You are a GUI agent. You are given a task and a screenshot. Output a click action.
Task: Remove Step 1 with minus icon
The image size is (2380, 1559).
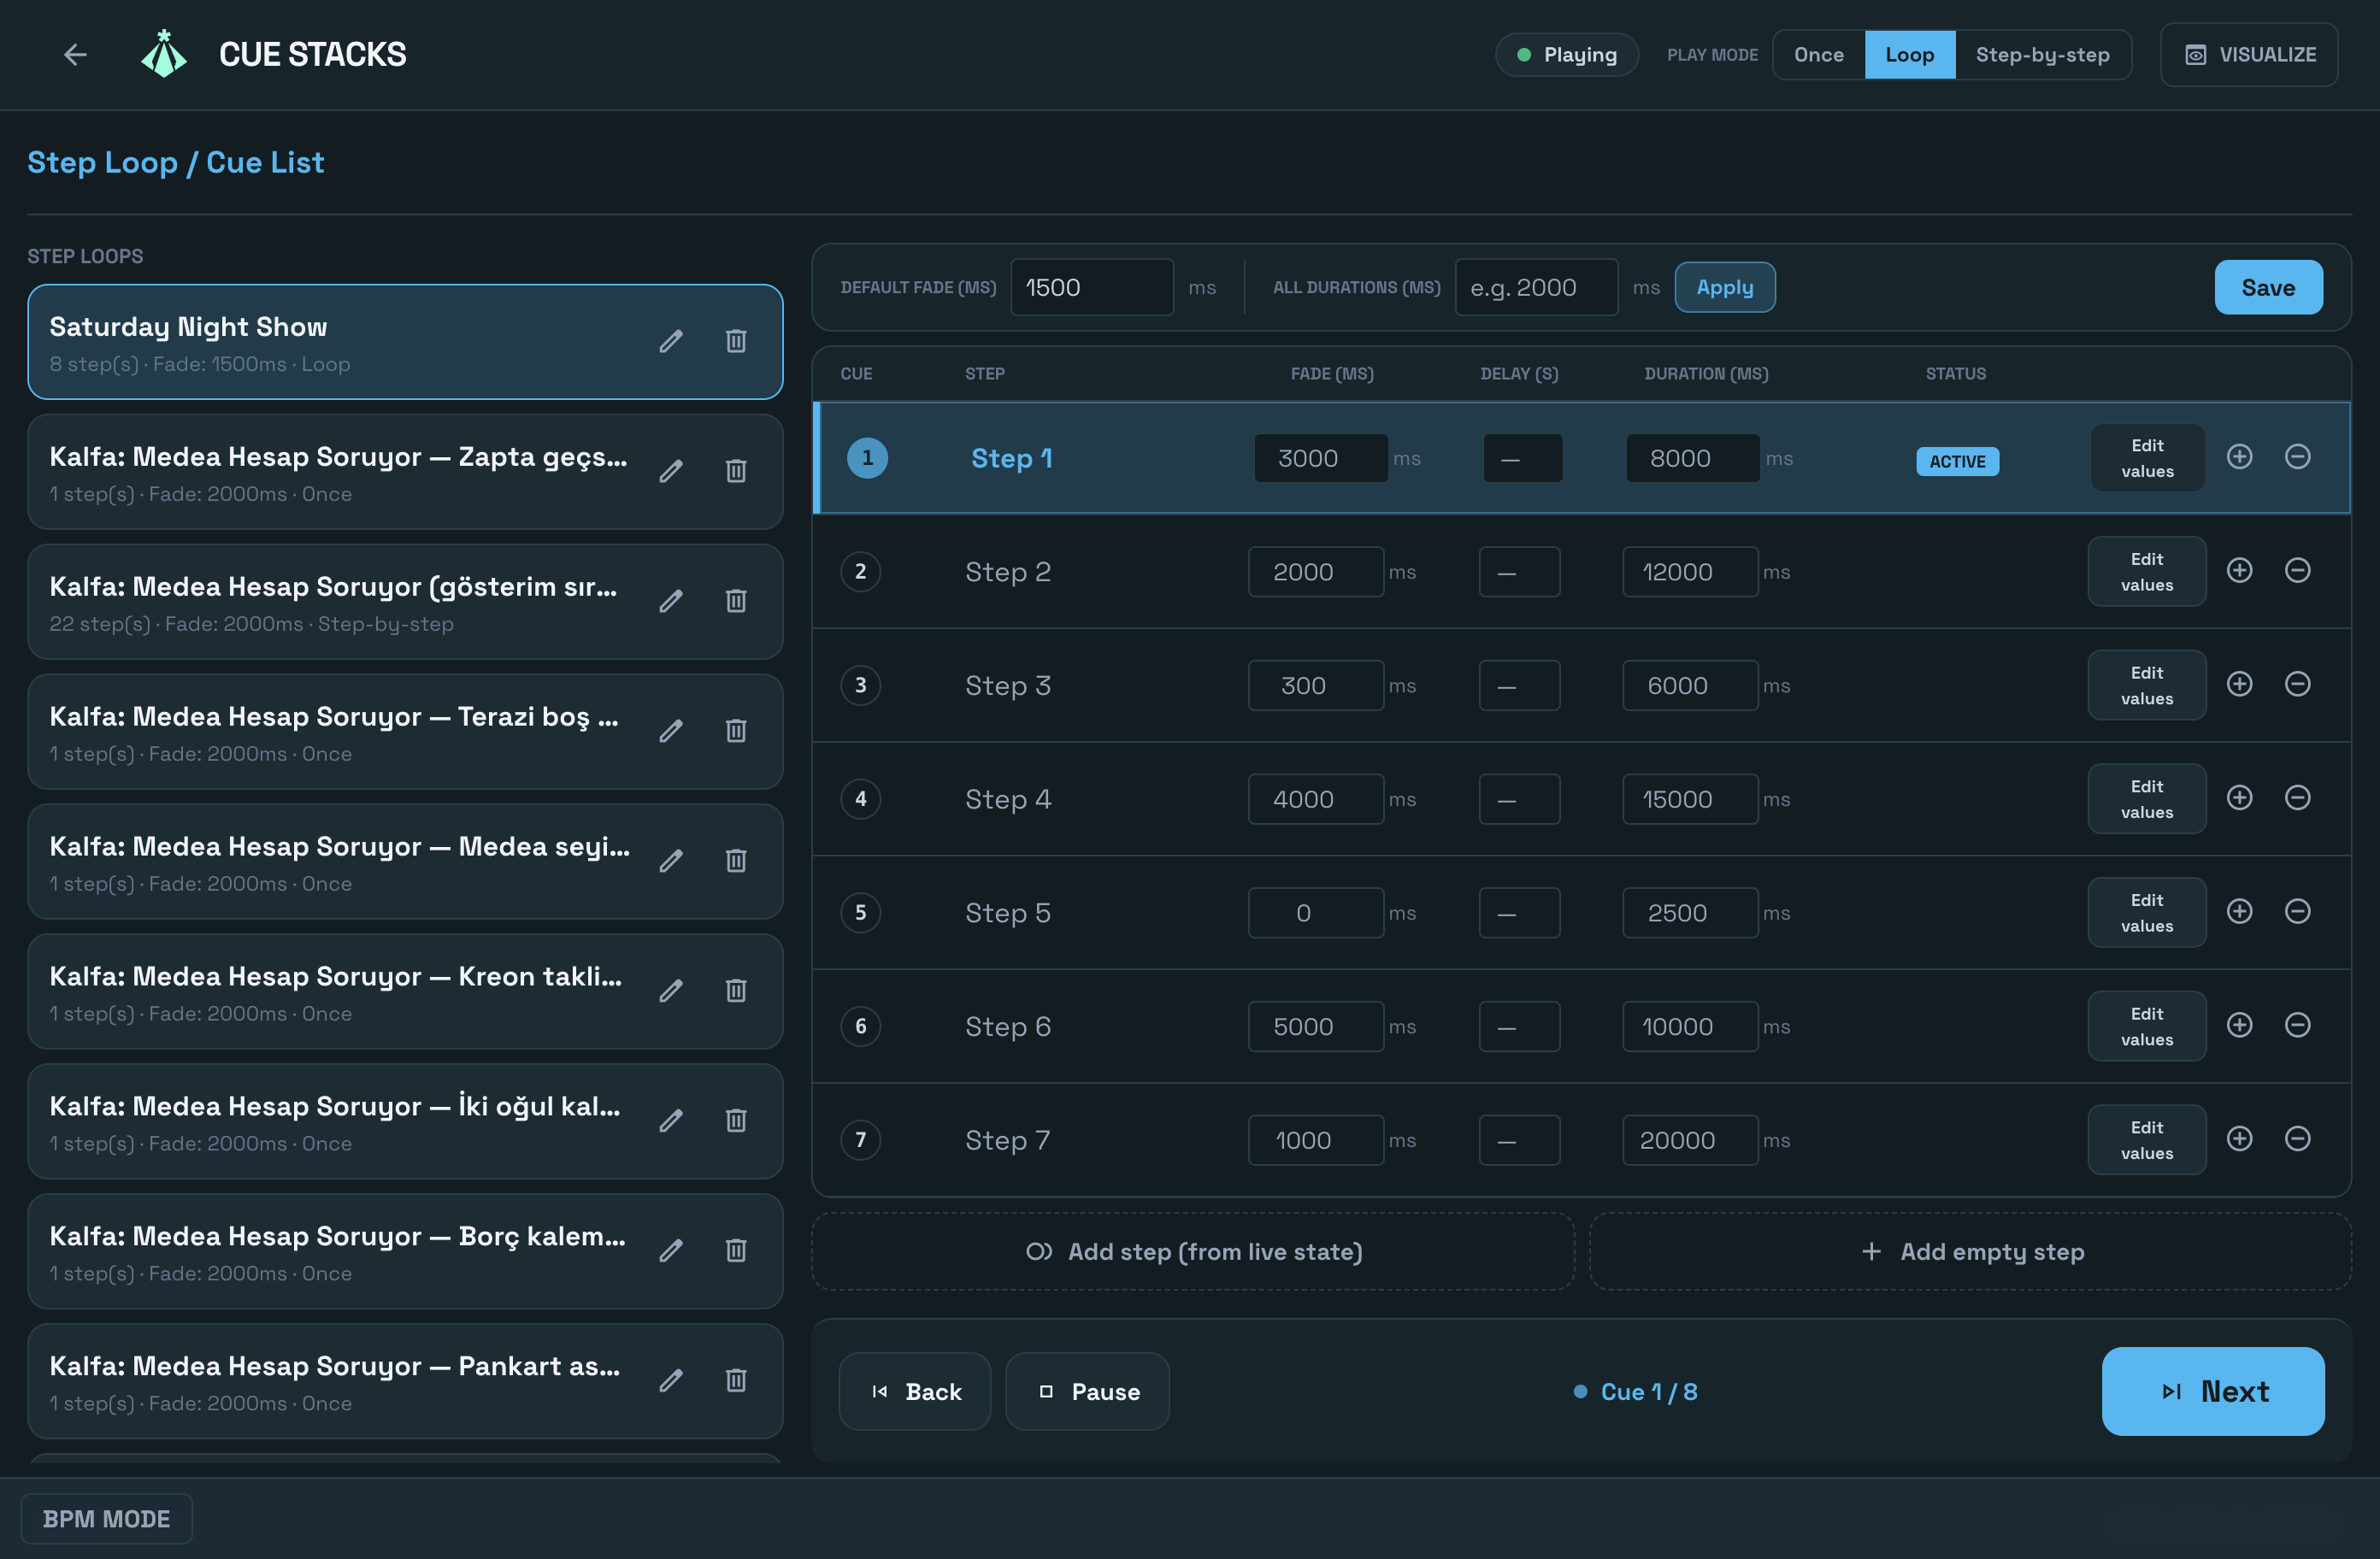tap(2298, 457)
